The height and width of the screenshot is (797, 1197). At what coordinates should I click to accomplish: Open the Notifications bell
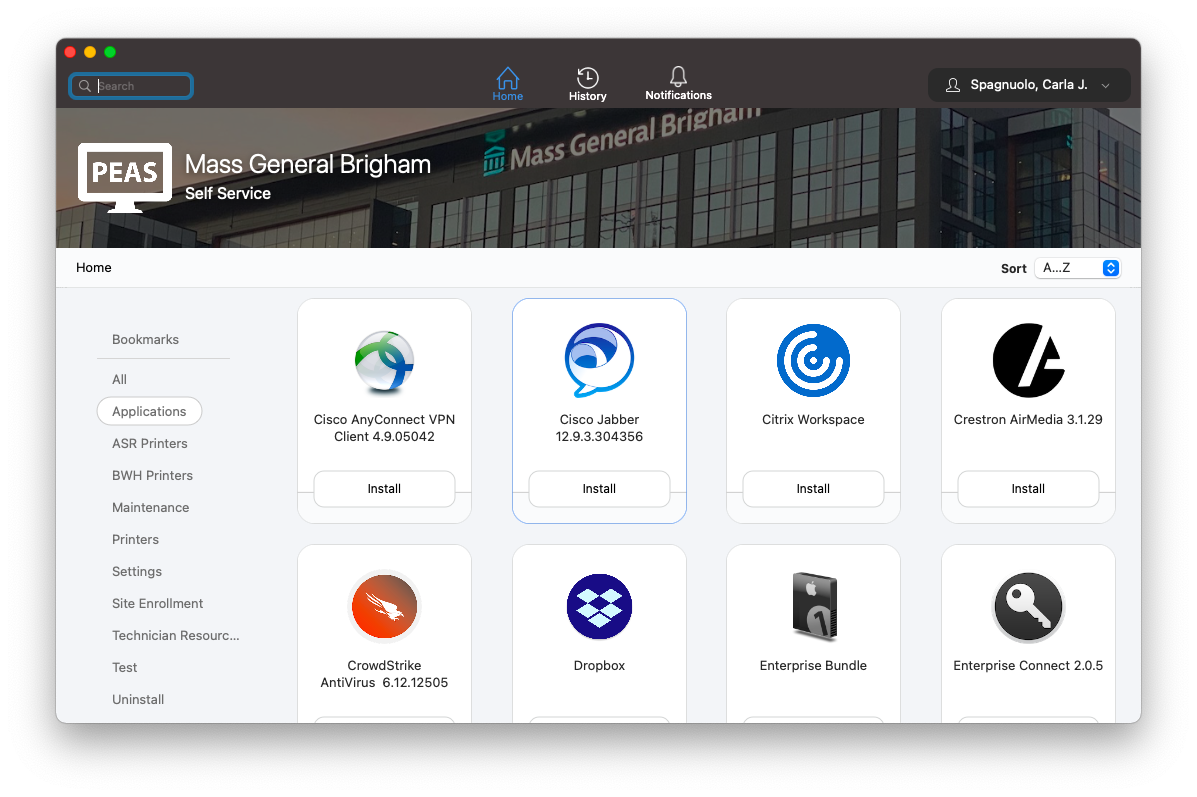pos(678,84)
